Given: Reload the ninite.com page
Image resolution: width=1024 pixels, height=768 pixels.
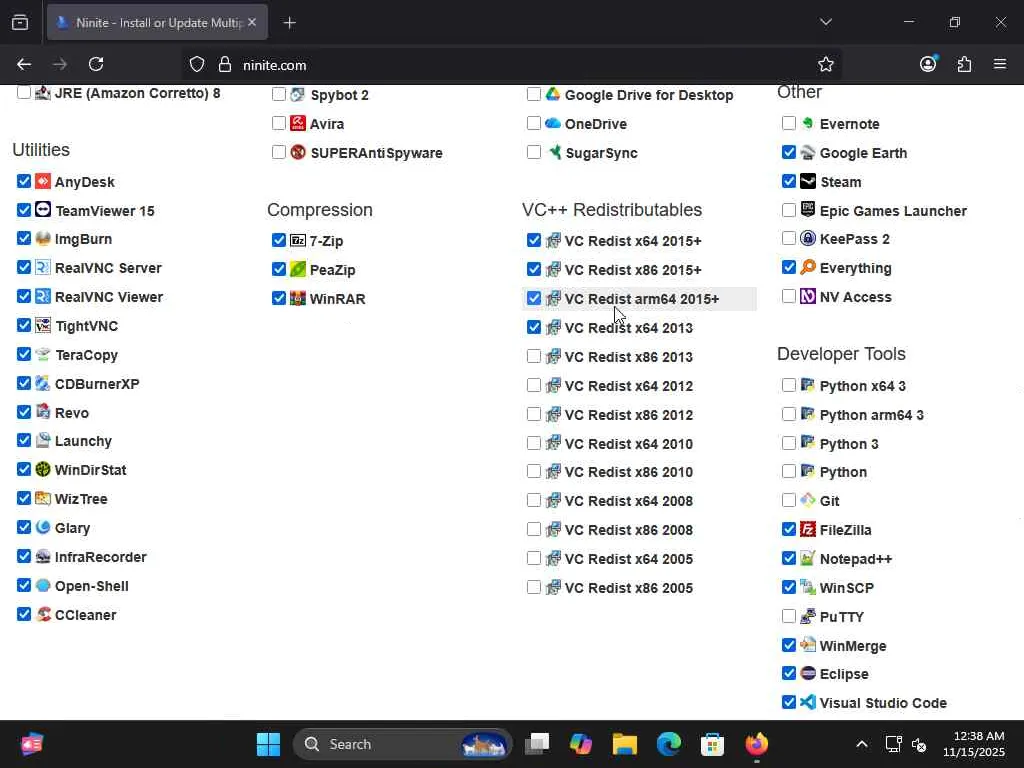Looking at the screenshot, I should (x=96, y=64).
